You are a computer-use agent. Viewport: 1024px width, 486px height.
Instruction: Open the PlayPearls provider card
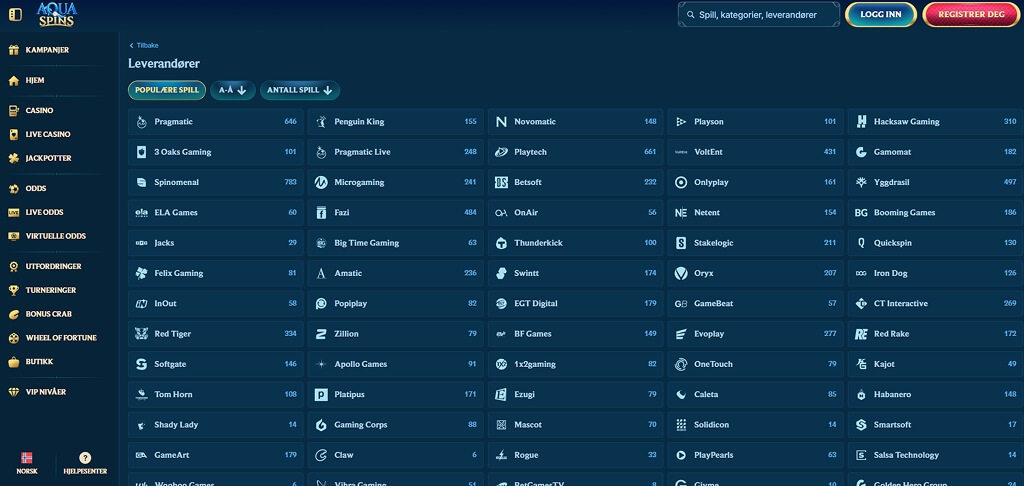click(755, 455)
